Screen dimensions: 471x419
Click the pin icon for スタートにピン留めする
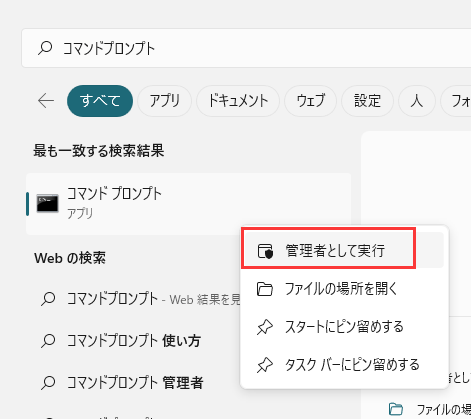point(265,327)
